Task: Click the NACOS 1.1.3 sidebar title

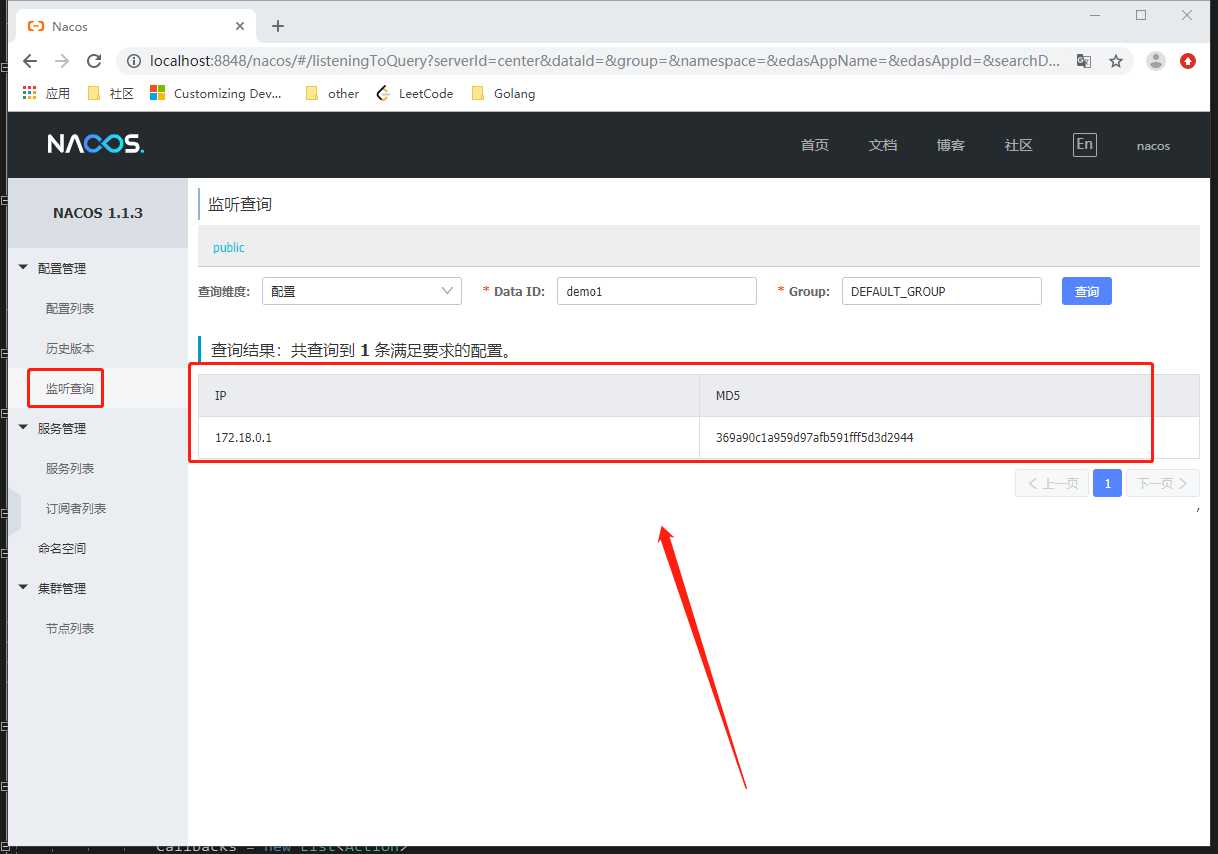Action: [98, 213]
